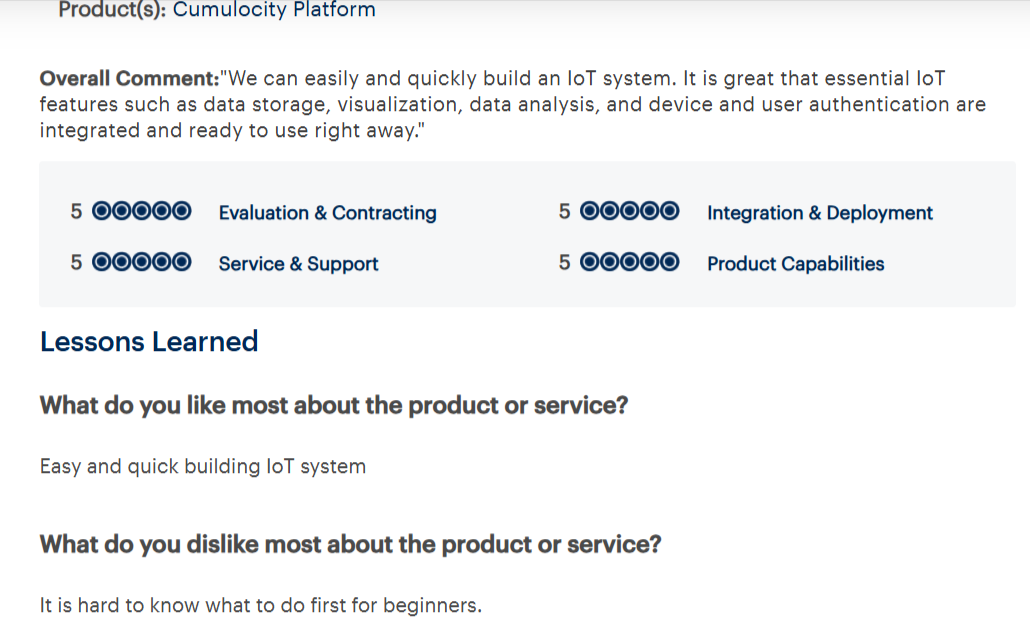Click the first dot of Evaluation & Contracting rating

coord(102,211)
